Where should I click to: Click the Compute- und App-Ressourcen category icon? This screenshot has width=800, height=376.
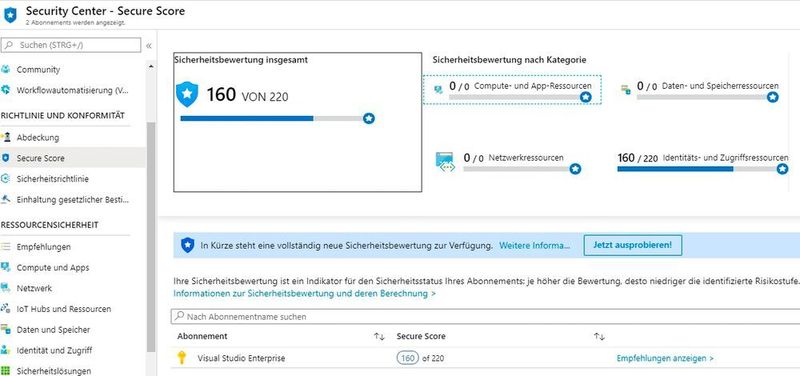tap(438, 90)
